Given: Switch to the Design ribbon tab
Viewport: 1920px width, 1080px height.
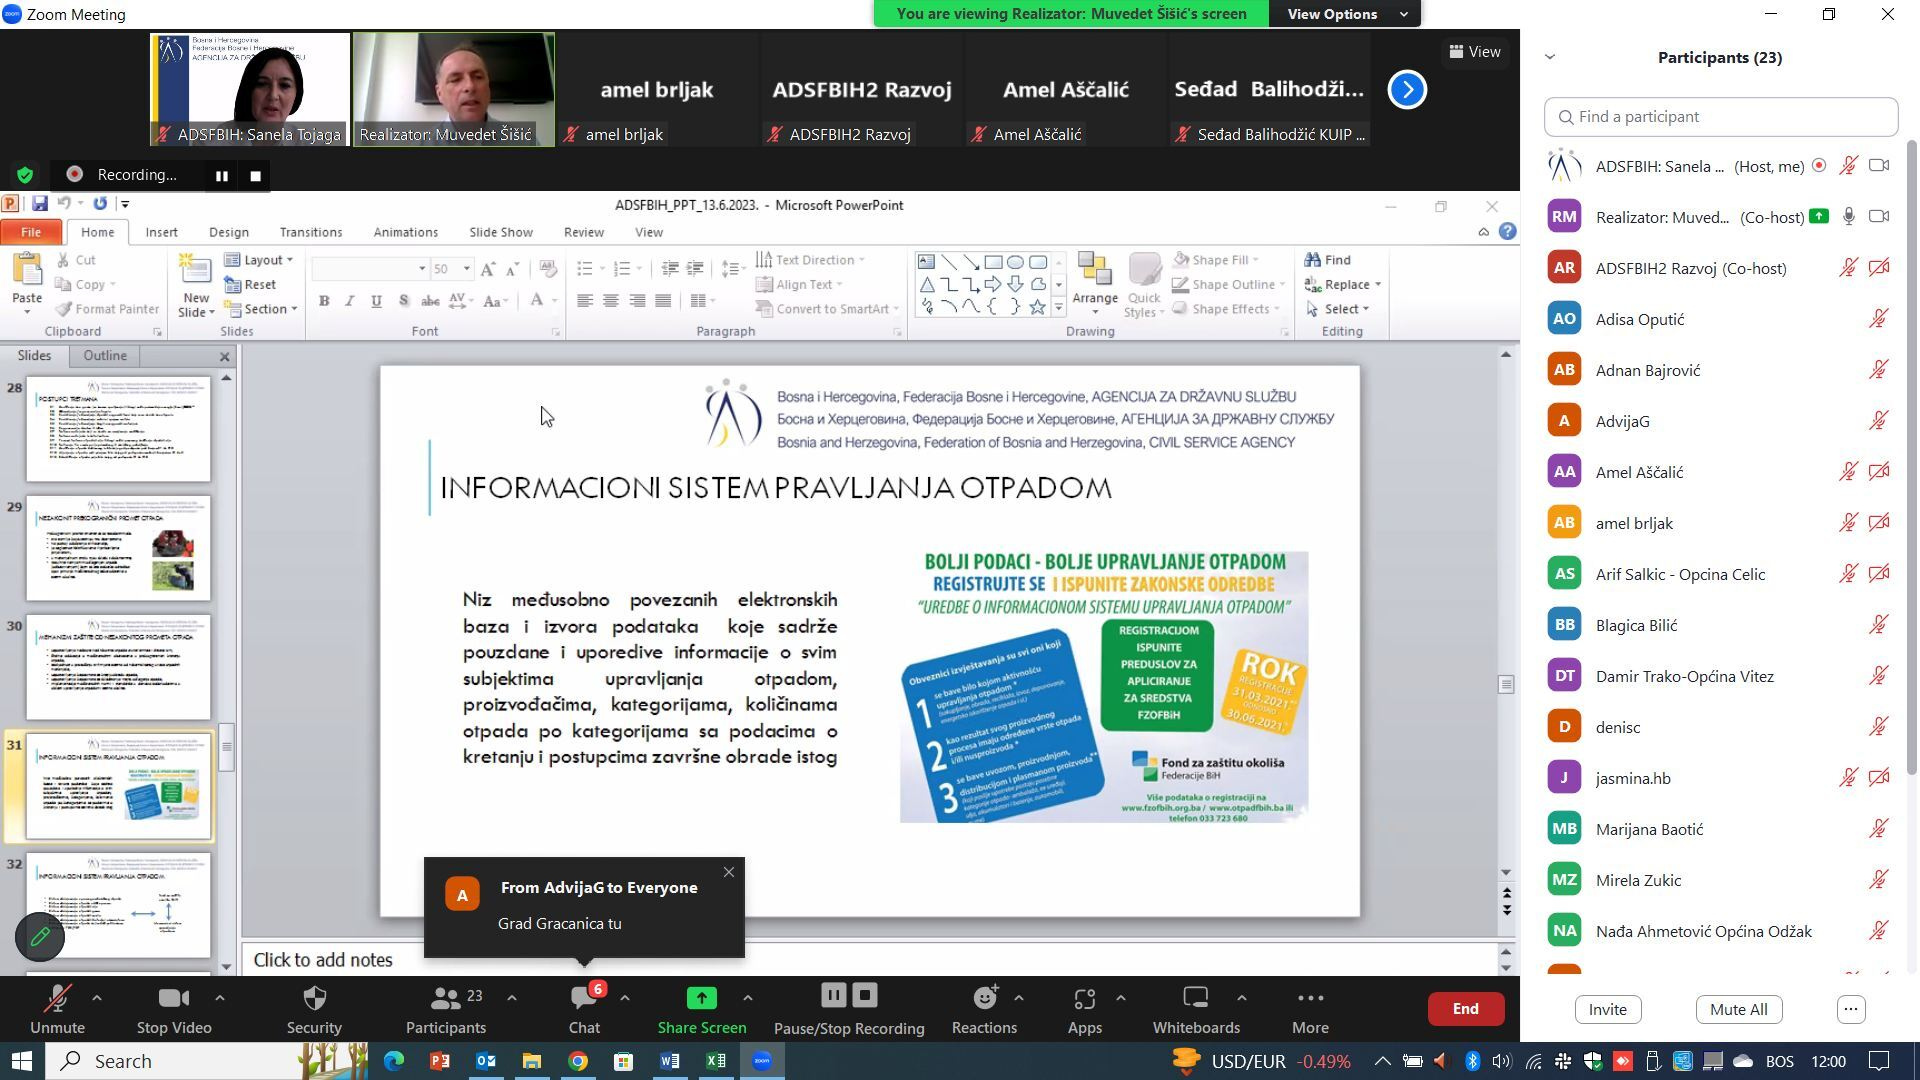Looking at the screenshot, I should pyautogui.click(x=228, y=232).
